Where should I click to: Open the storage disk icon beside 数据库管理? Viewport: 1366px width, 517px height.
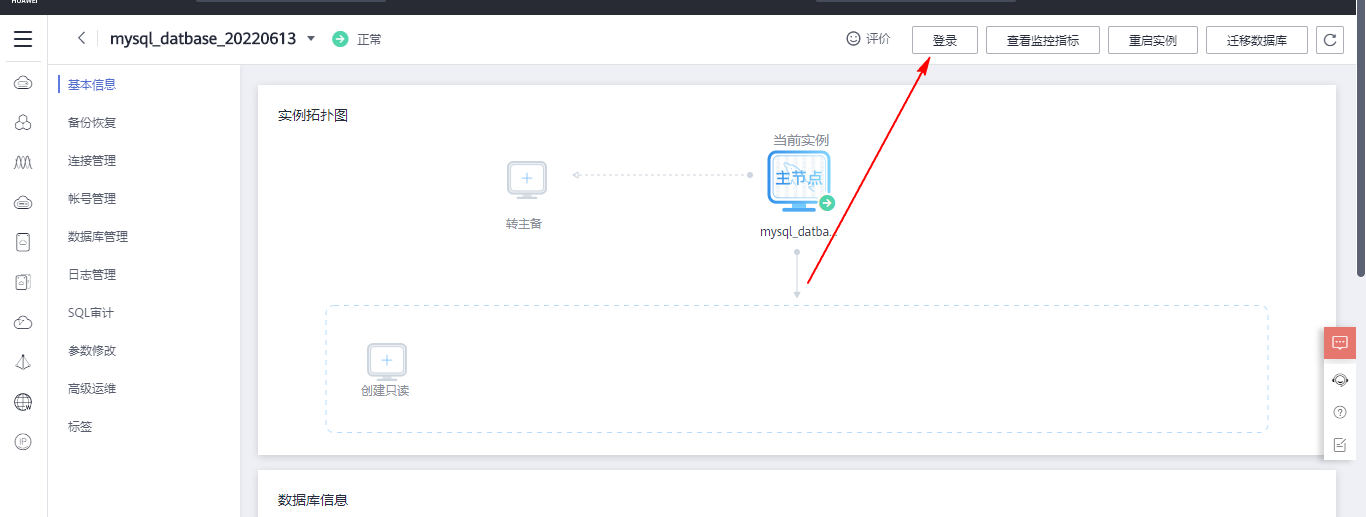coord(23,242)
